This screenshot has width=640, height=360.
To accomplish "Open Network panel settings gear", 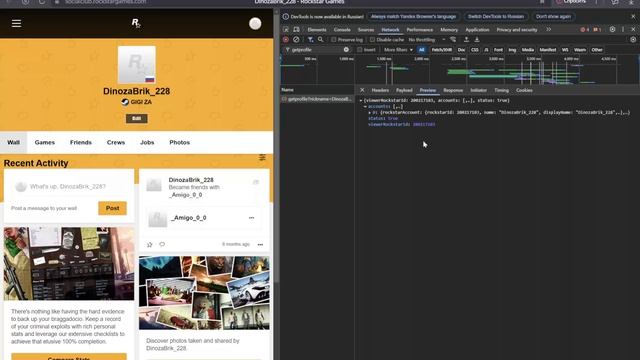I will [x=633, y=40].
